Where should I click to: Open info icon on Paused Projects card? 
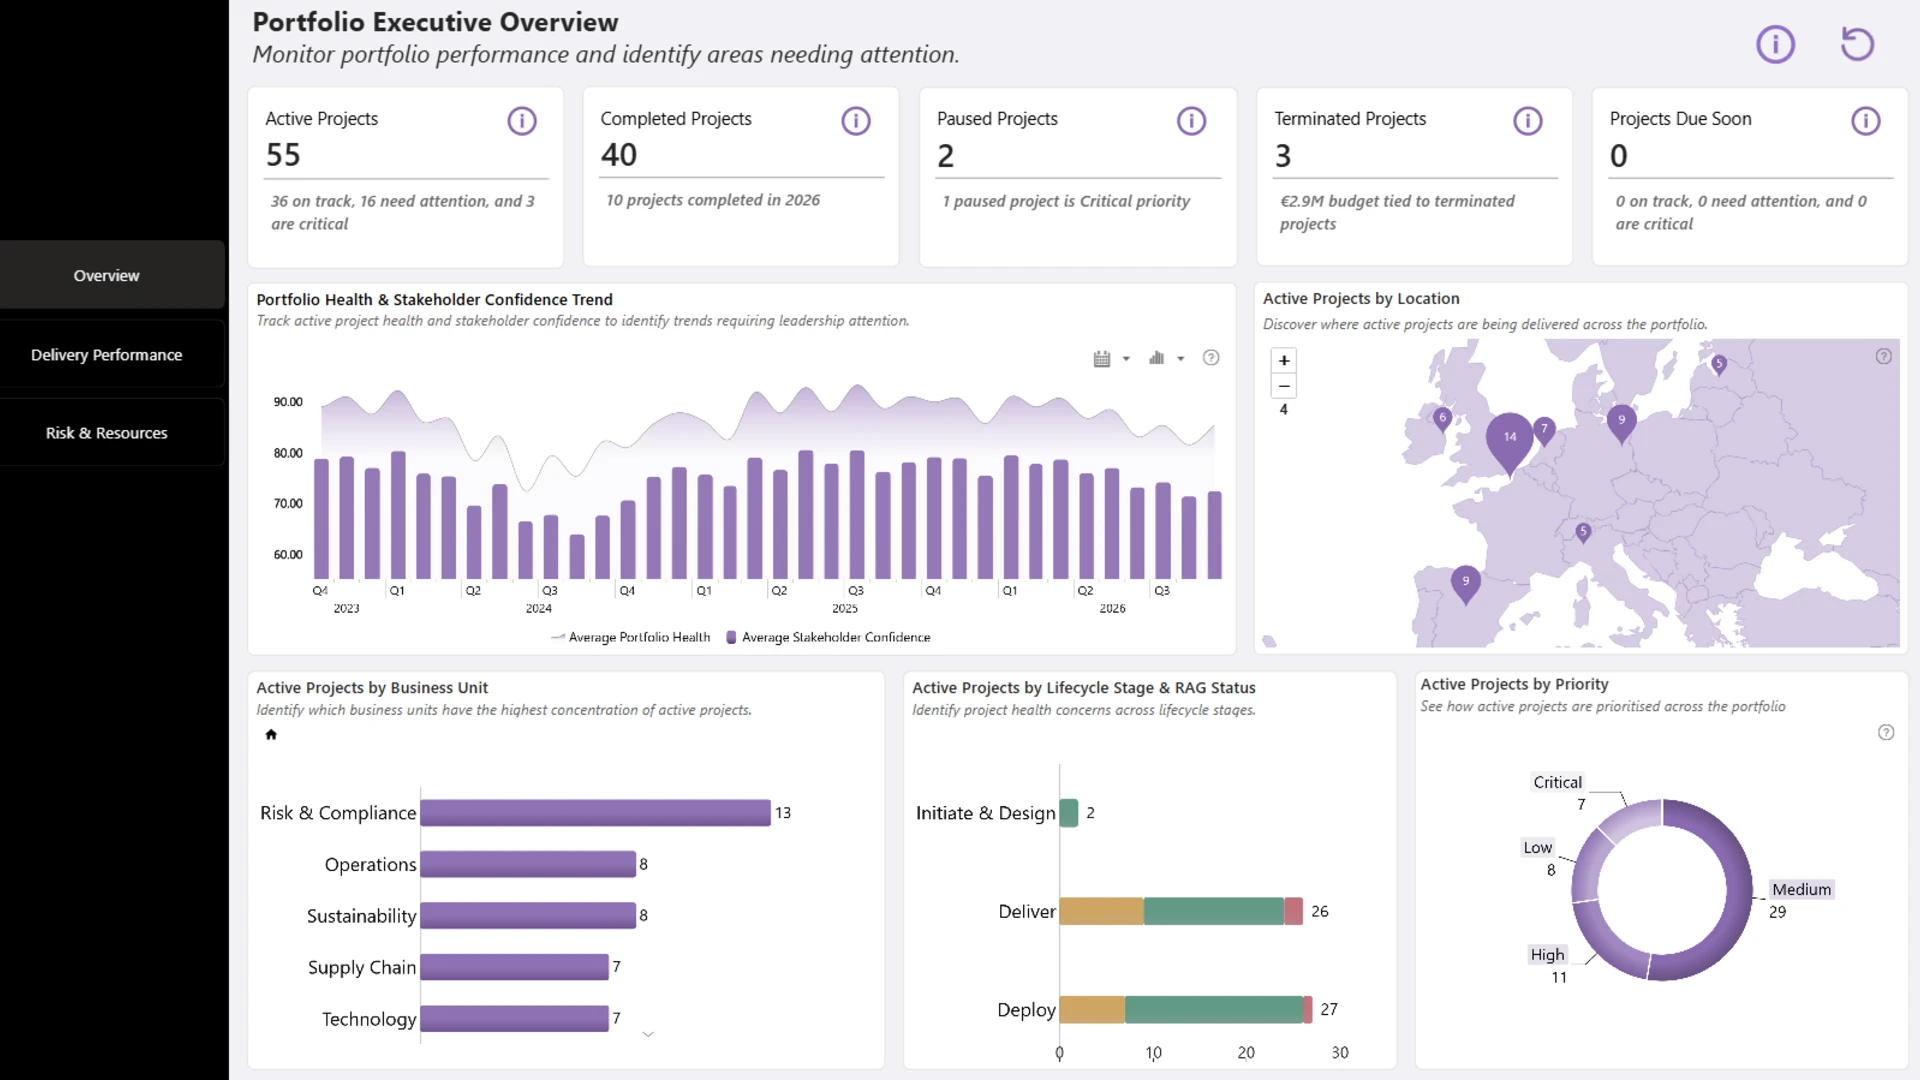pos(1191,121)
